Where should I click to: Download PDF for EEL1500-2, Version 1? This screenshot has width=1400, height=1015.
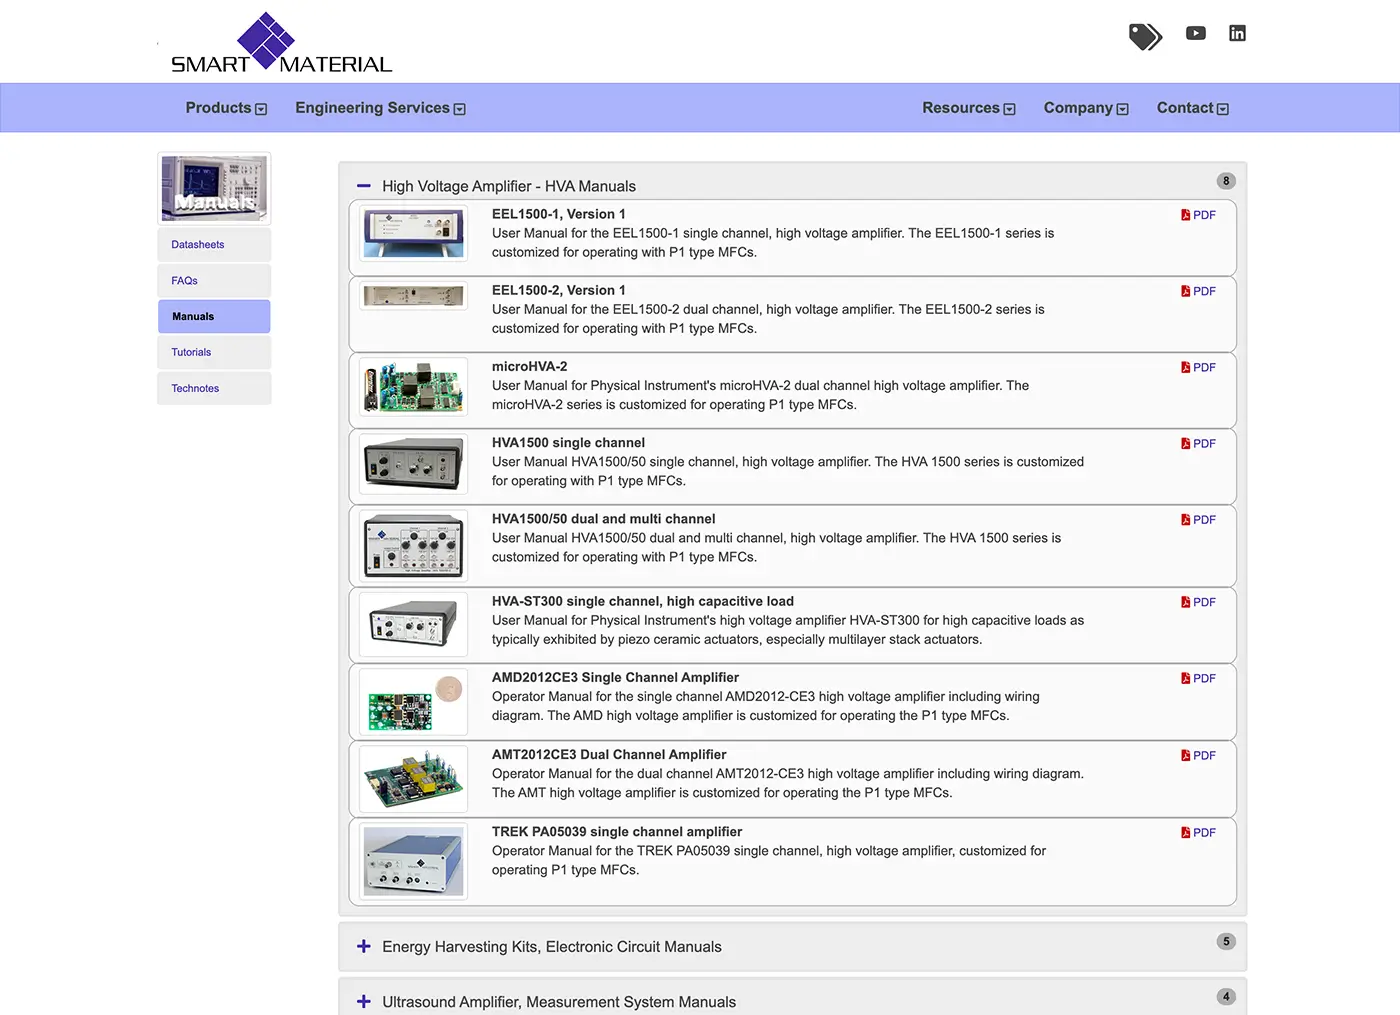coord(1198,291)
